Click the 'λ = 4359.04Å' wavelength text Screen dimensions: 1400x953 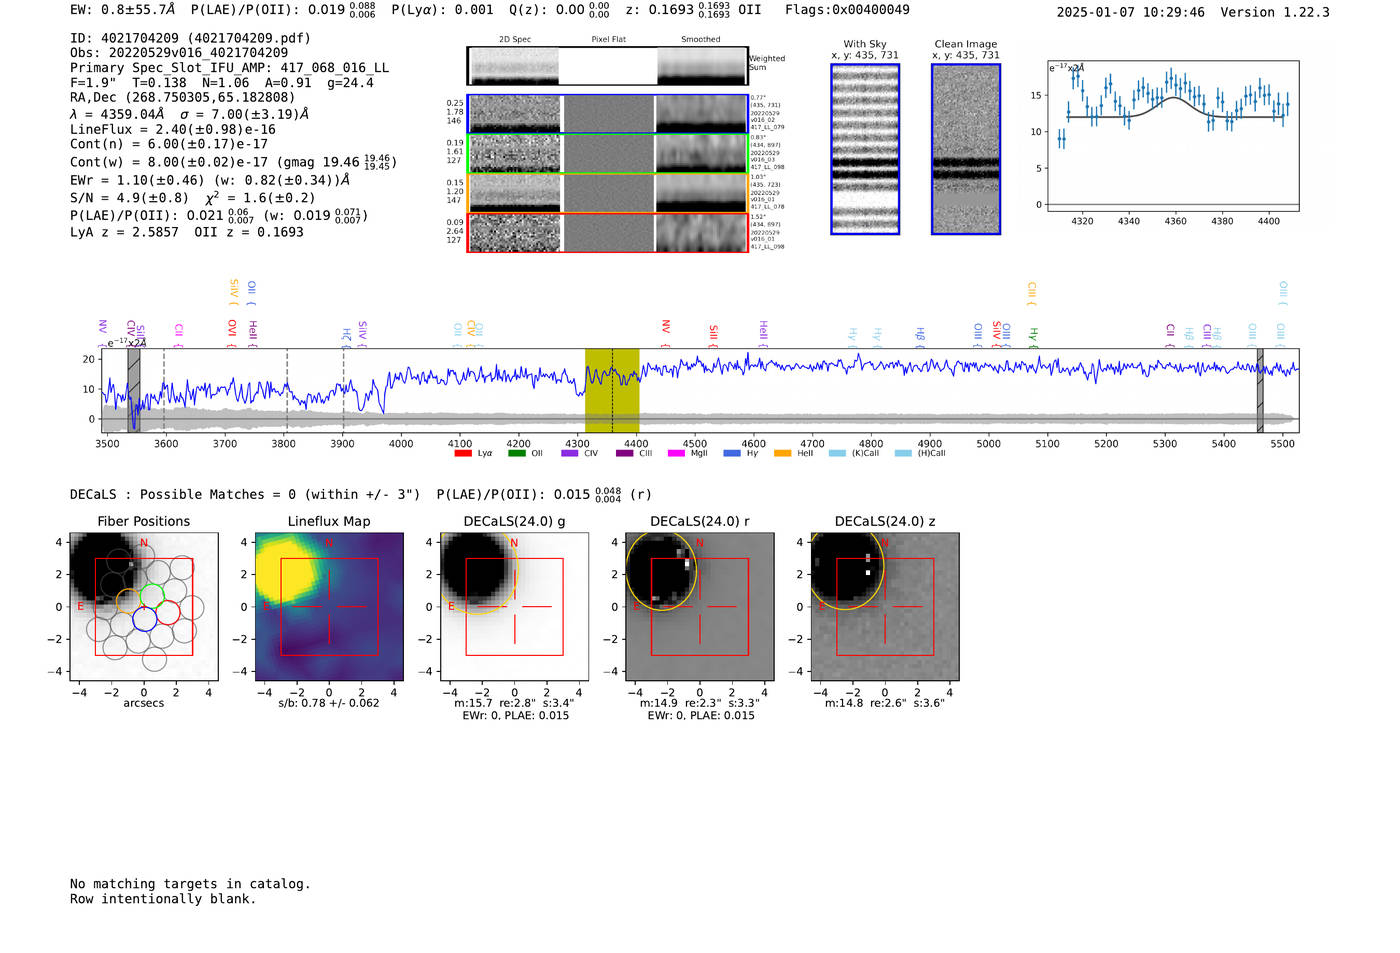click(118, 114)
